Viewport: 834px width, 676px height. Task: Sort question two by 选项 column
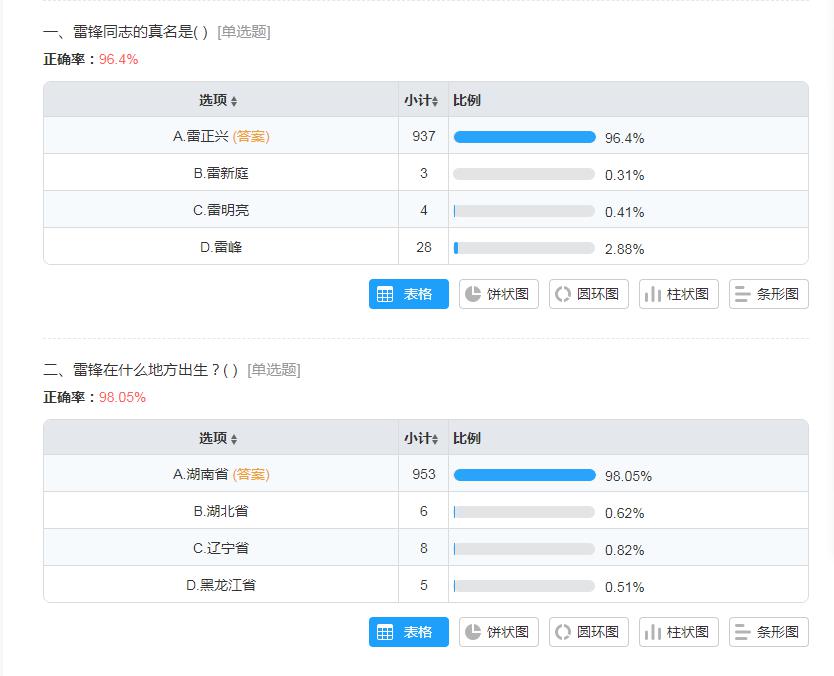(x=219, y=438)
